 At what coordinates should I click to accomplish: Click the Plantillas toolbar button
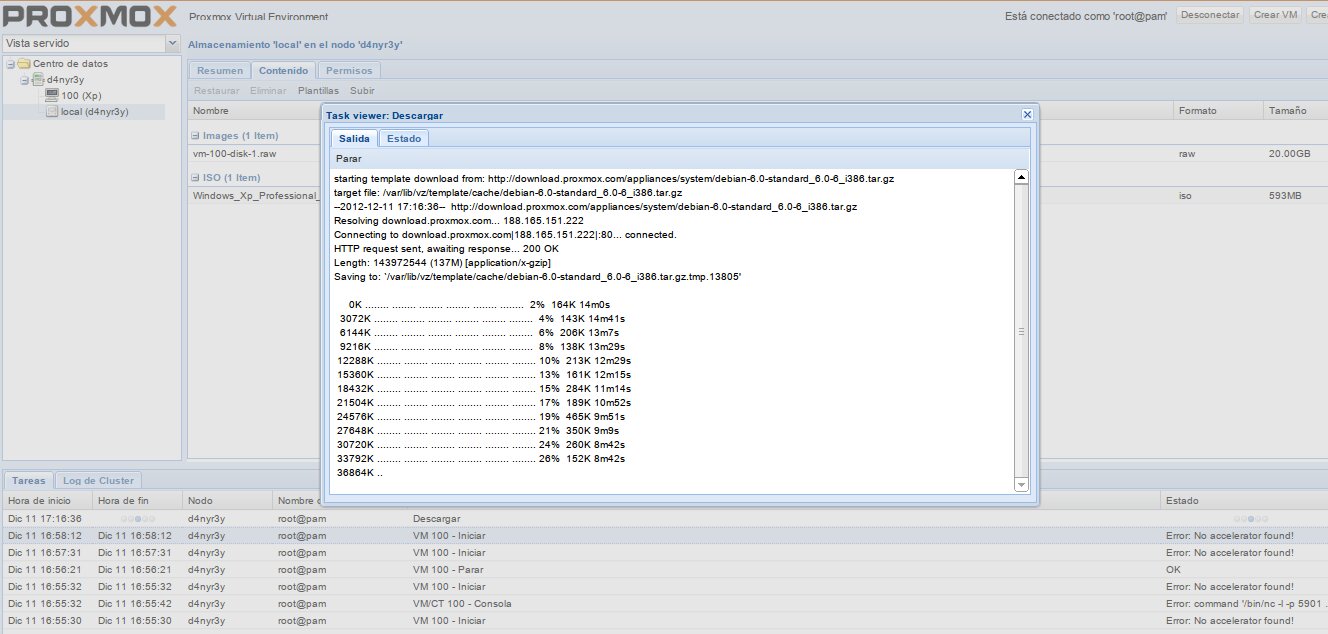(x=318, y=90)
